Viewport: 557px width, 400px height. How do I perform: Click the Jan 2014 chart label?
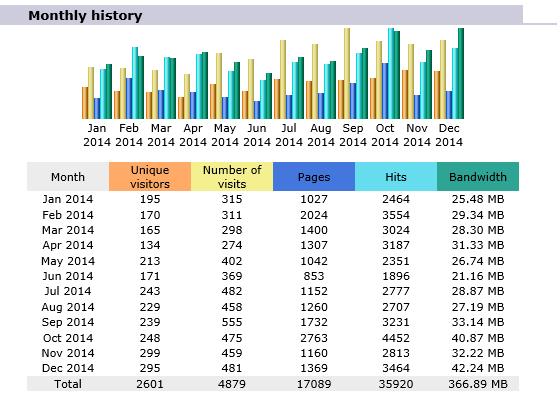(97, 135)
